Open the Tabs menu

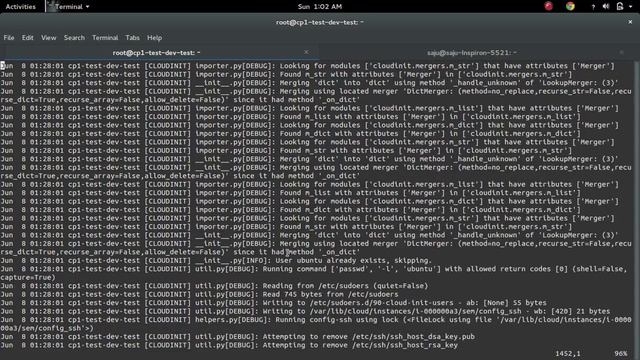pyautogui.click(x=132, y=38)
